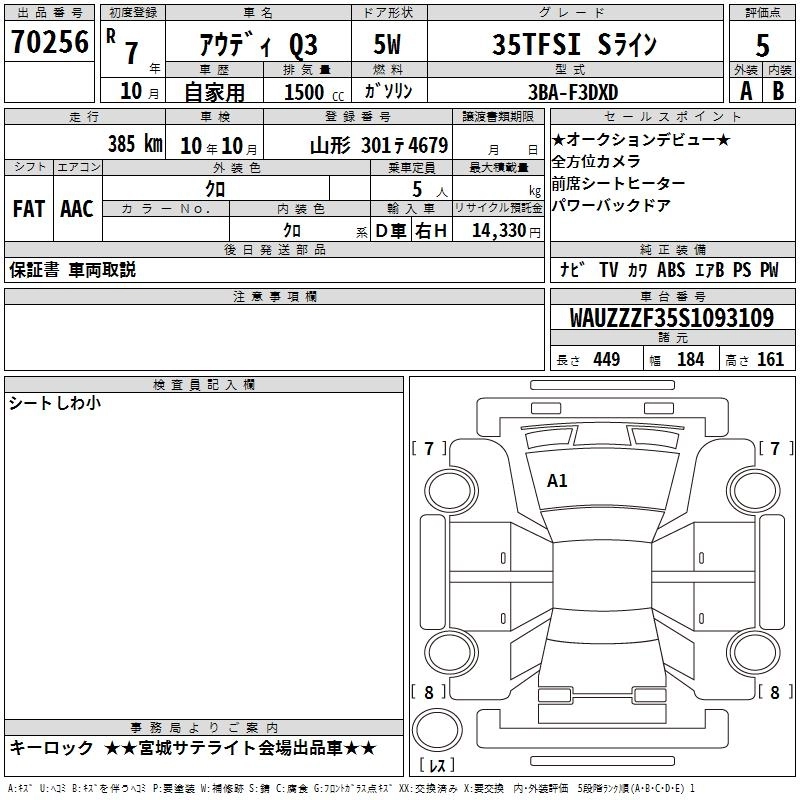The height and width of the screenshot is (800, 800).
Task: Click the 保証書 車両取説 text
Action: tap(72, 270)
